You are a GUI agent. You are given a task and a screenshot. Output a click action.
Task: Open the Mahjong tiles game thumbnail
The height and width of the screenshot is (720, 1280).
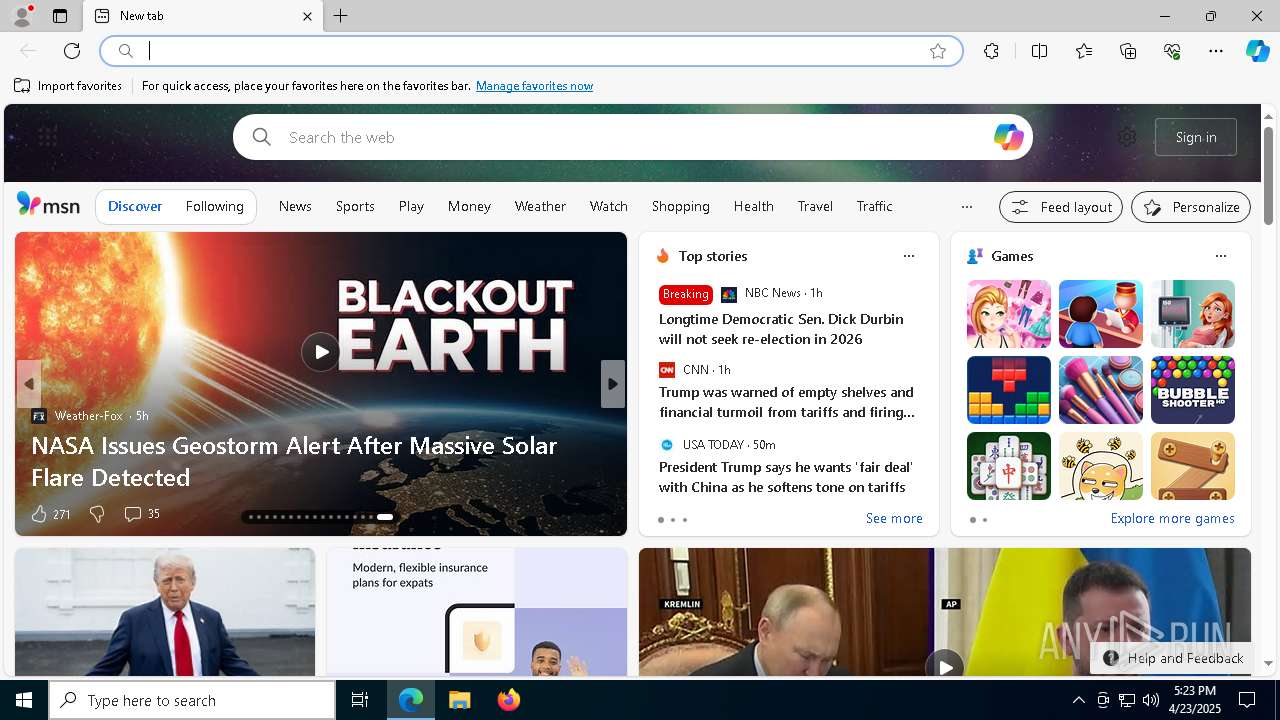[x=1009, y=466]
